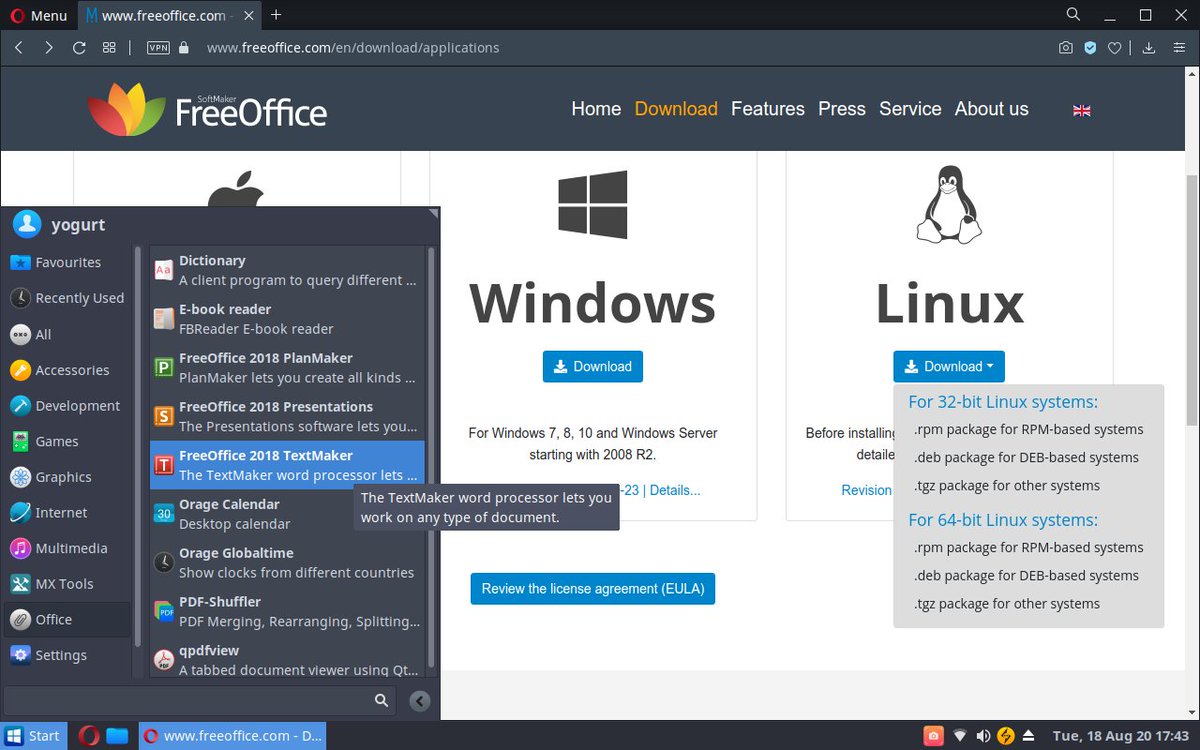The width and height of the screenshot is (1200, 750).
Task: Launch PDF-Shuffler
Action: [287, 611]
